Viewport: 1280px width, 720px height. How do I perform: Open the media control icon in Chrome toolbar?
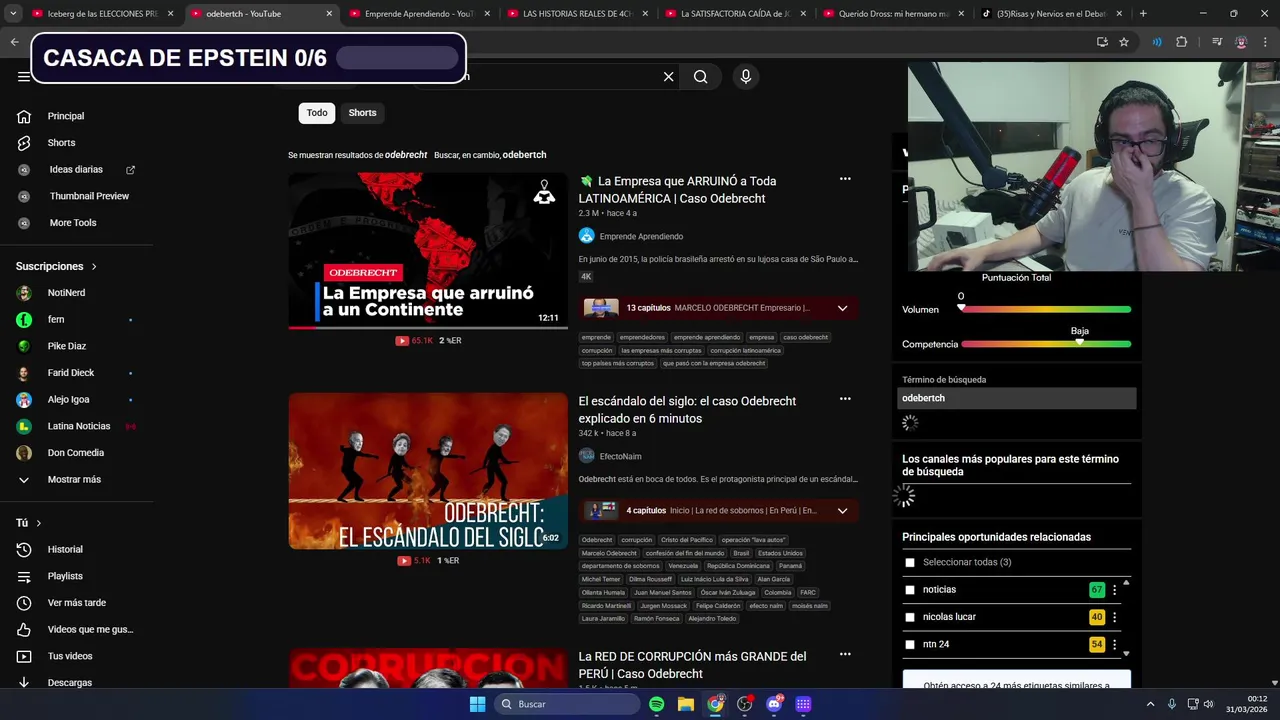(x=1217, y=42)
